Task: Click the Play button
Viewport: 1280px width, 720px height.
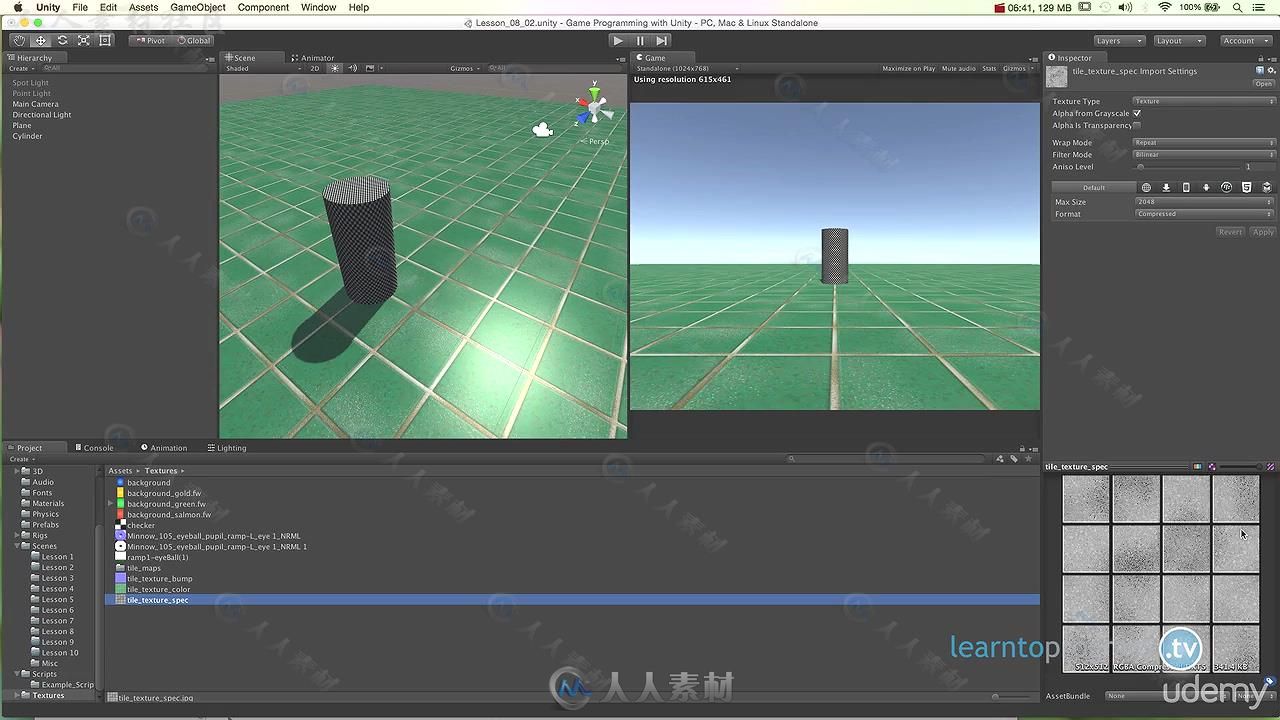Action: [618, 41]
